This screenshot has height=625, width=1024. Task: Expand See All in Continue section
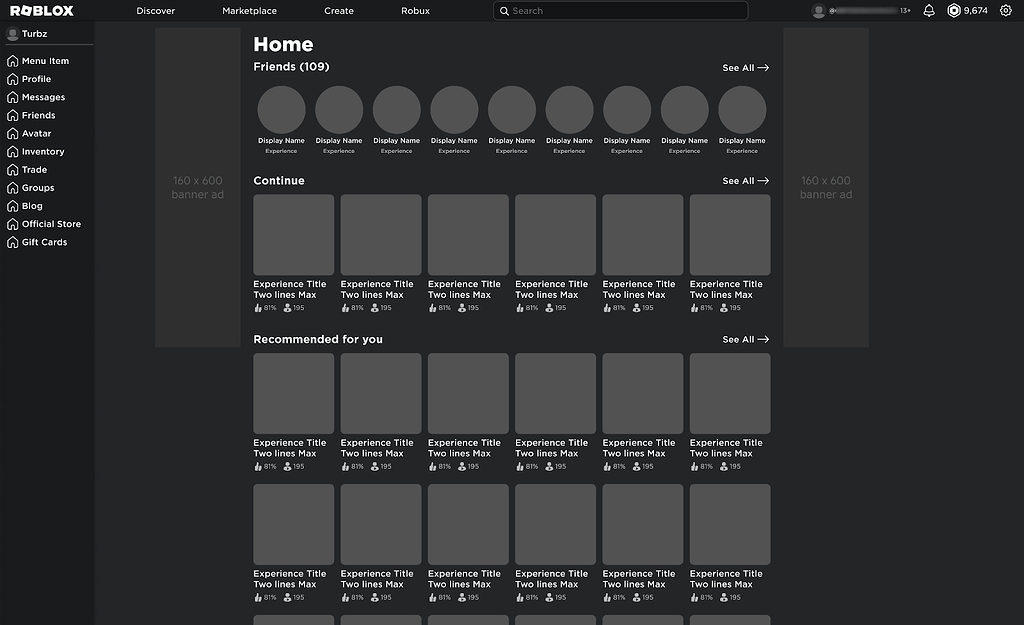tap(744, 181)
